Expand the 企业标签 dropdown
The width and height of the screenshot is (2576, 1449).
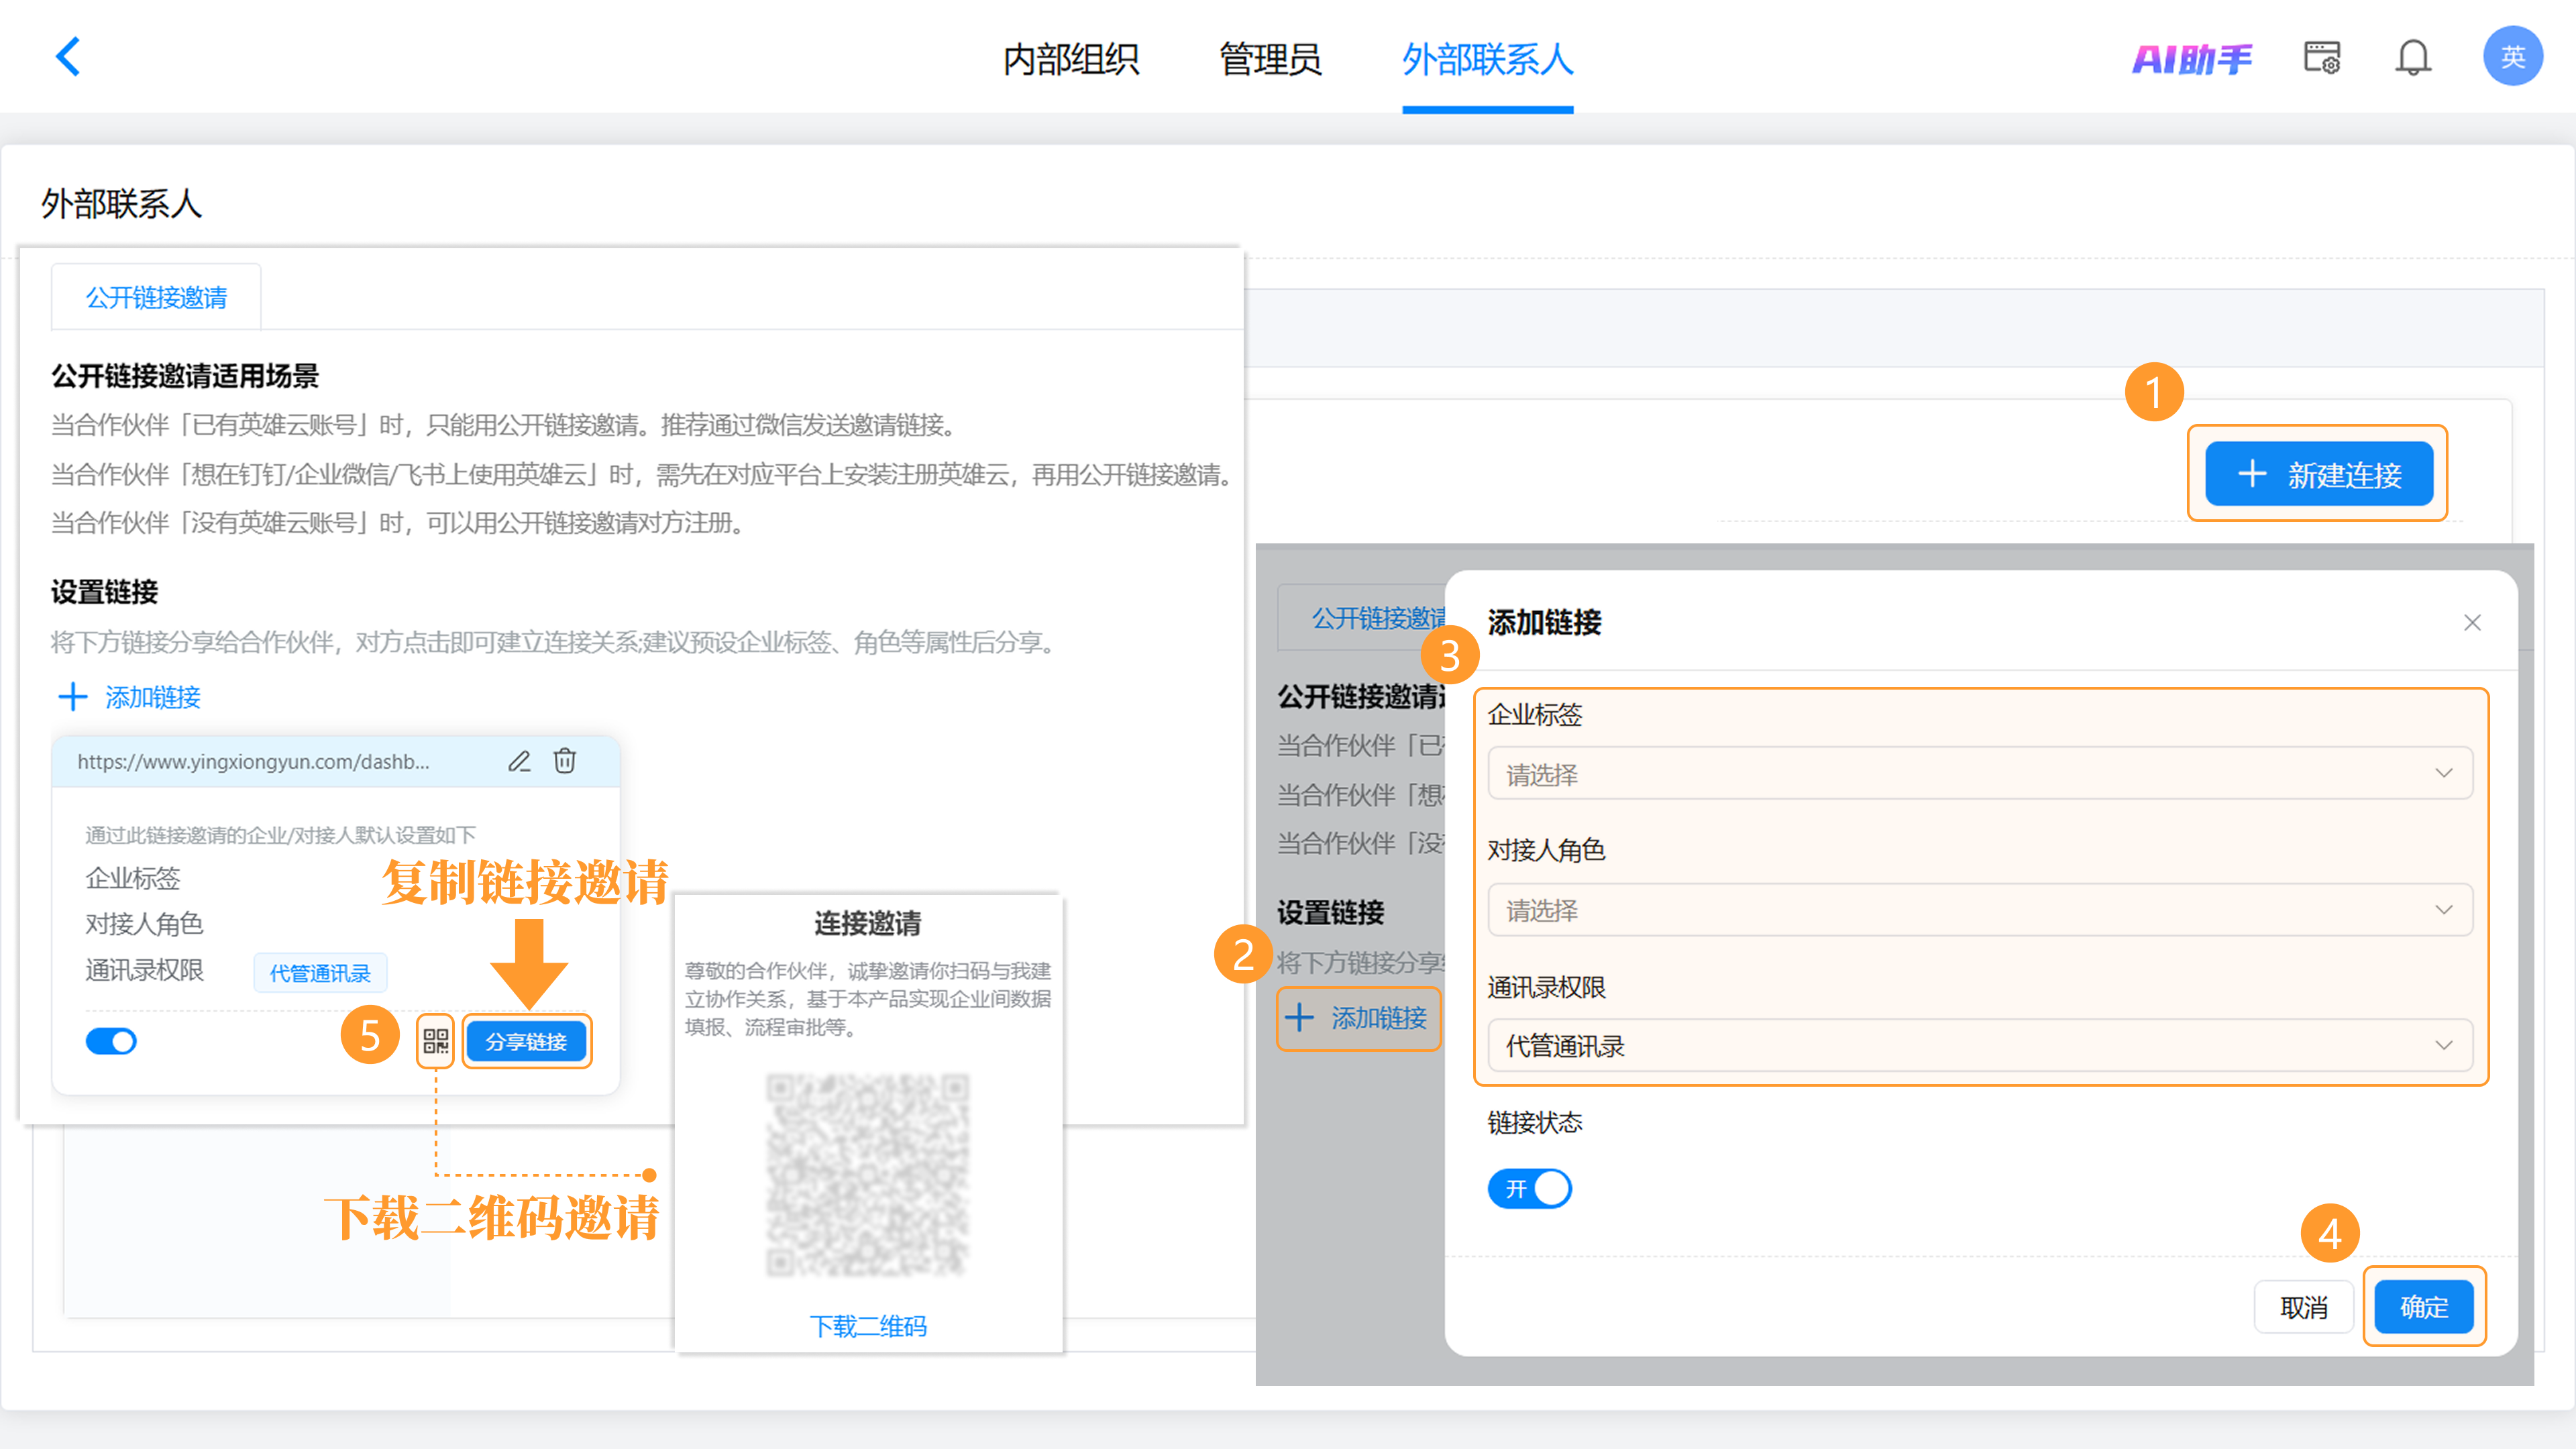pyautogui.click(x=1979, y=773)
